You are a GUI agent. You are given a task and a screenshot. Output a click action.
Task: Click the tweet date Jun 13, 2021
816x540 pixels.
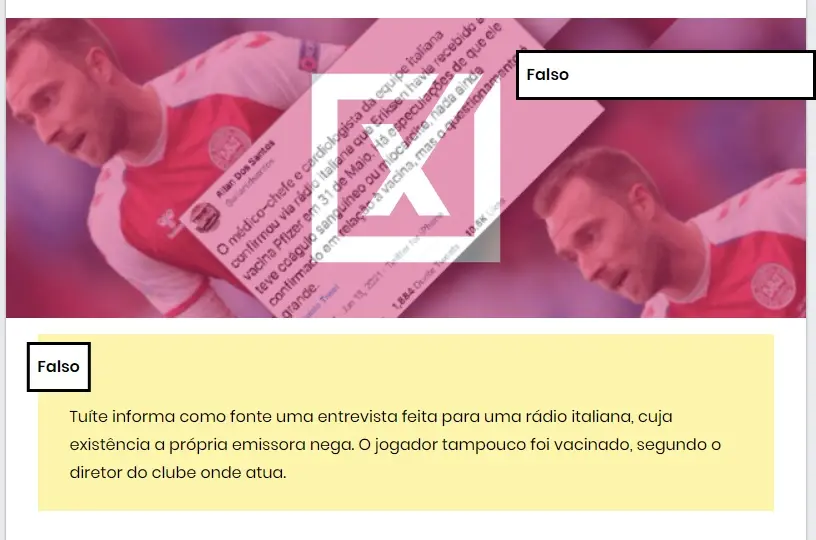pos(363,296)
